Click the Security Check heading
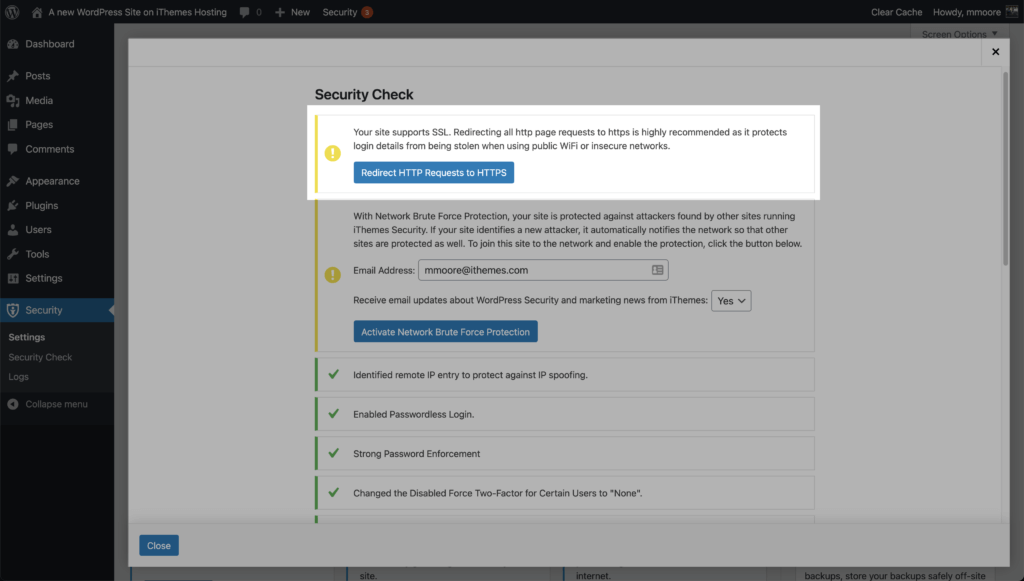The width and height of the screenshot is (1024, 581). pos(364,95)
